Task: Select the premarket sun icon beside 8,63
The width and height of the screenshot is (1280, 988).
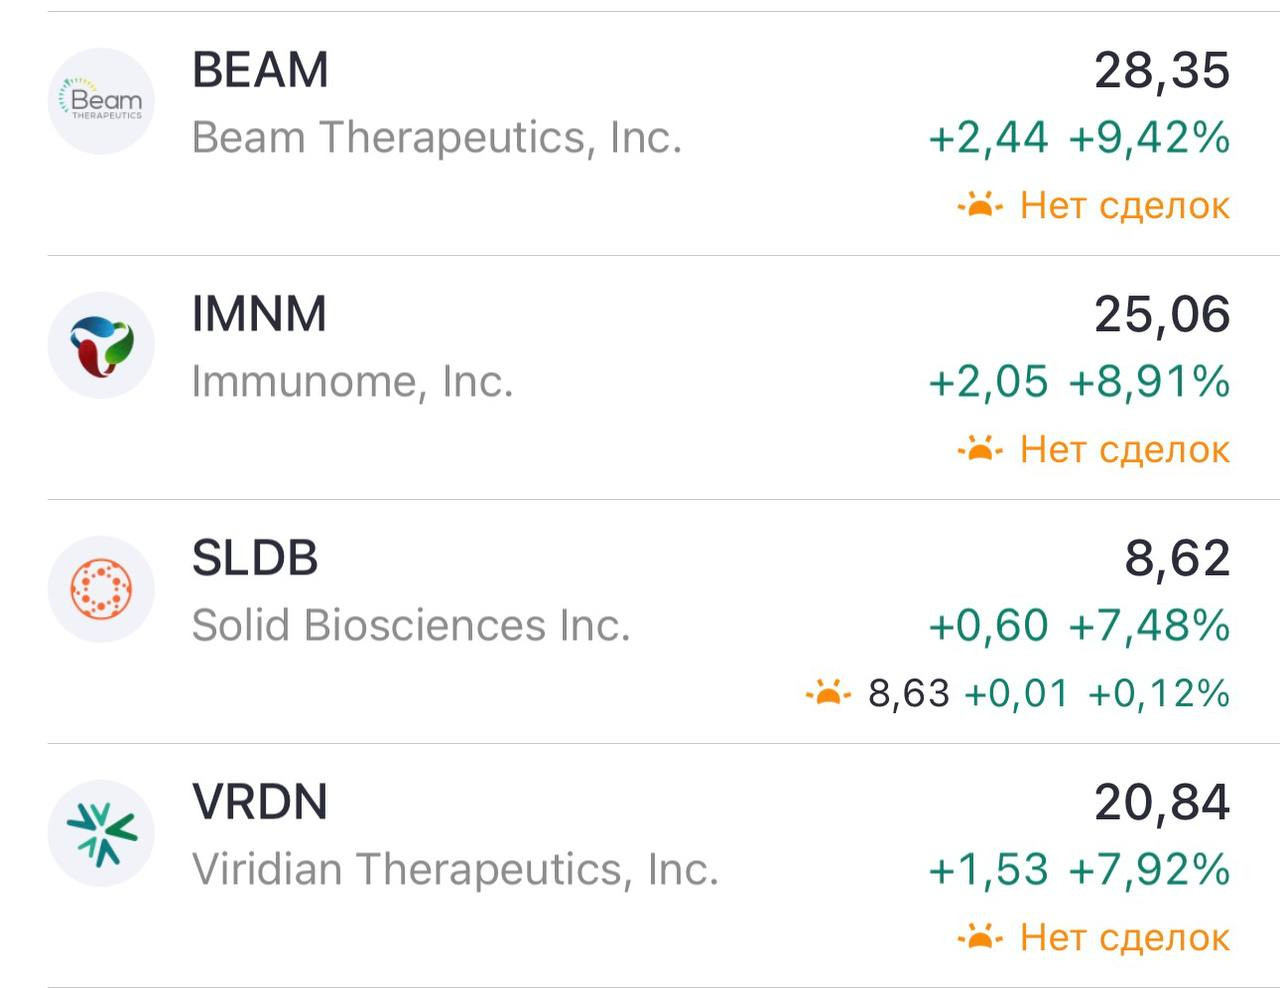Action: click(828, 692)
